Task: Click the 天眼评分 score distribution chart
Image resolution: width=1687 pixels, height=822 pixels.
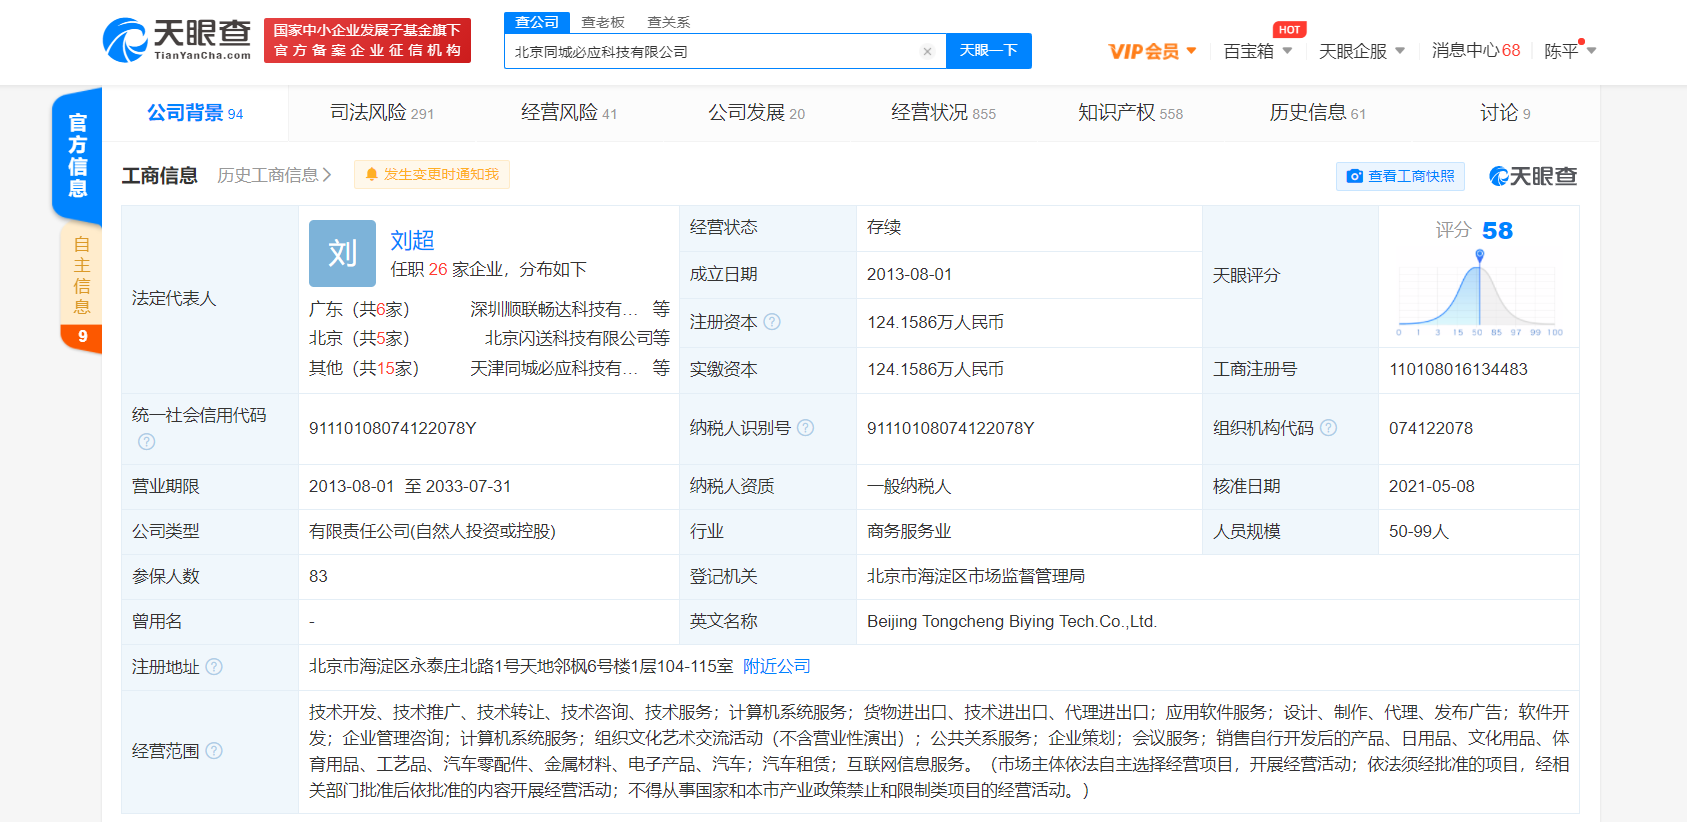Action: pos(1479,292)
